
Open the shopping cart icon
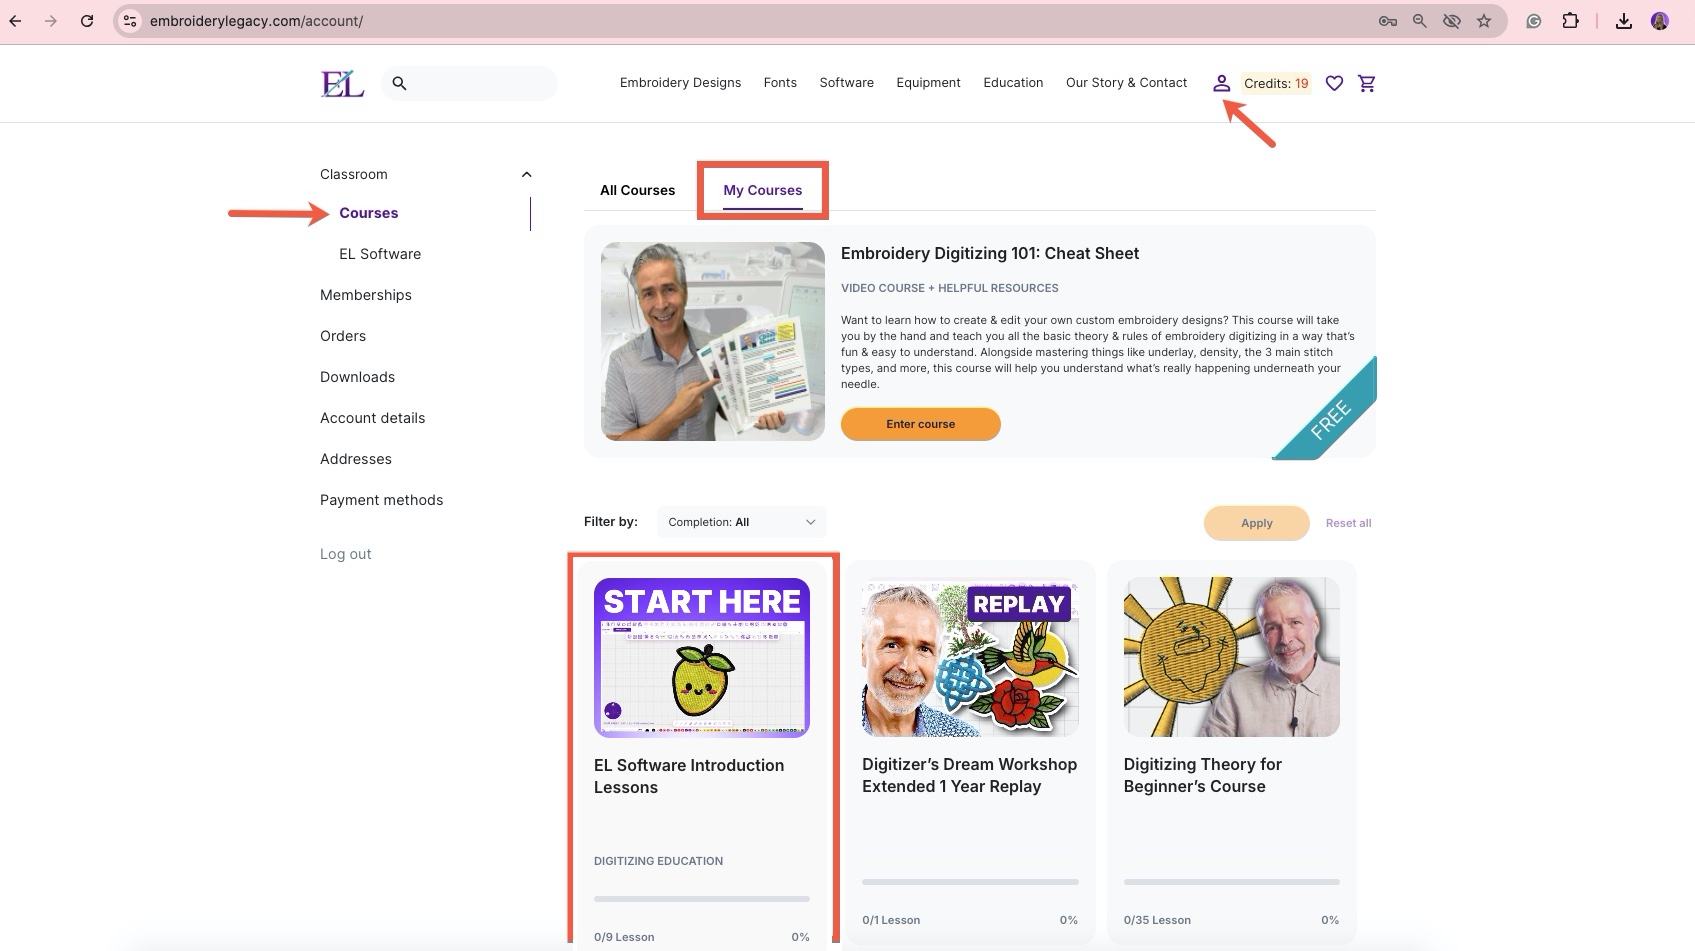coord(1367,83)
